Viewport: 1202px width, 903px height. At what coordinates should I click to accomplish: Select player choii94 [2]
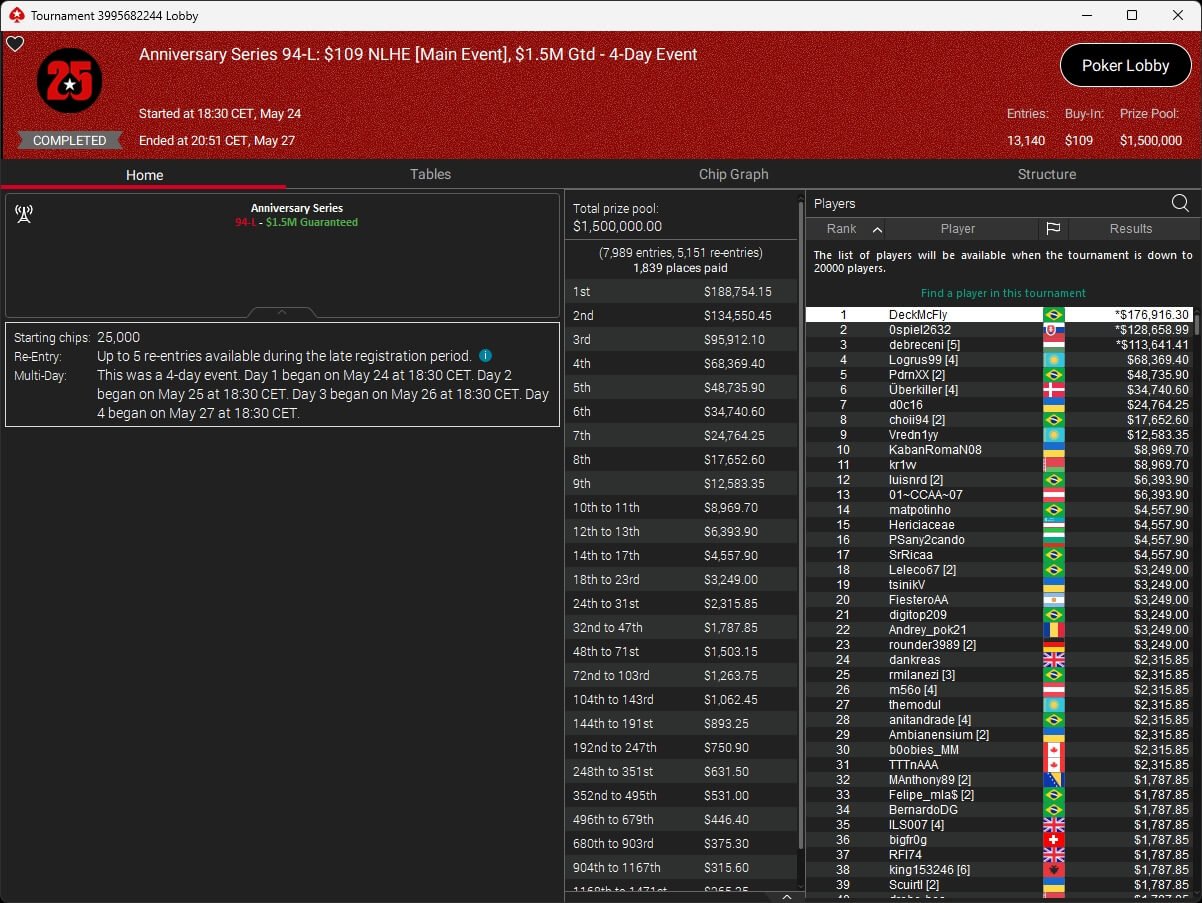pyautogui.click(x=999, y=420)
